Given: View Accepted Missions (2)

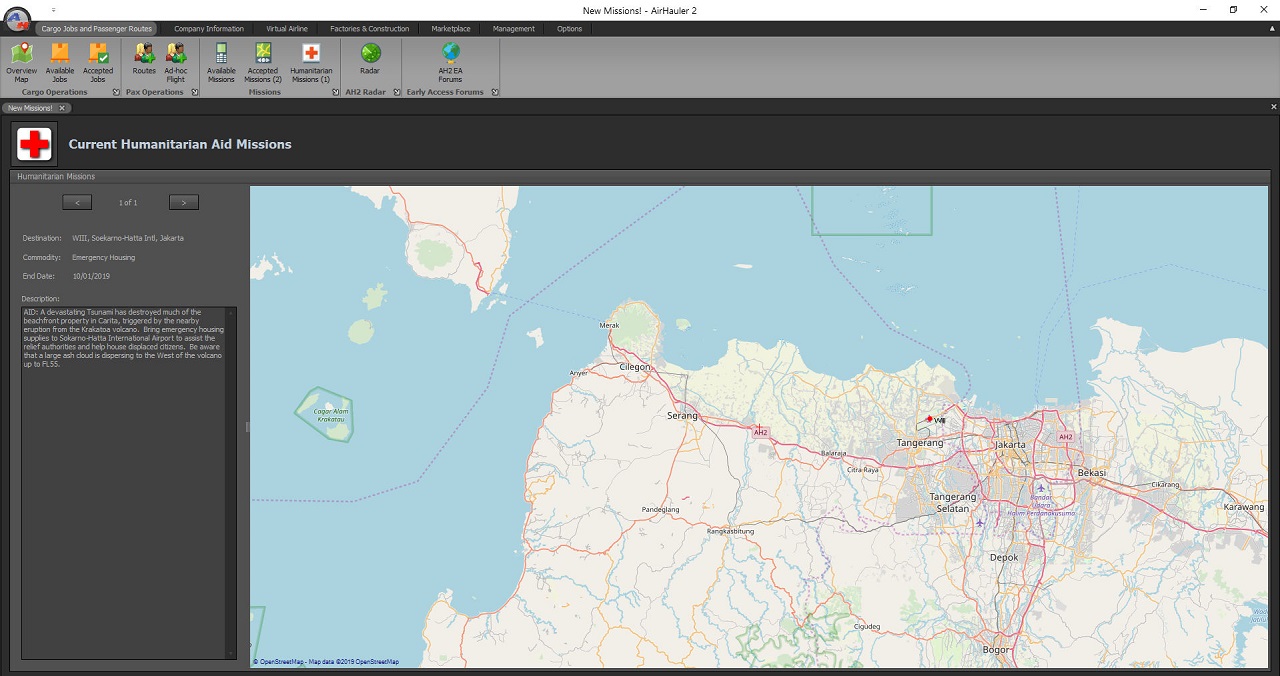Looking at the screenshot, I should tap(263, 65).
